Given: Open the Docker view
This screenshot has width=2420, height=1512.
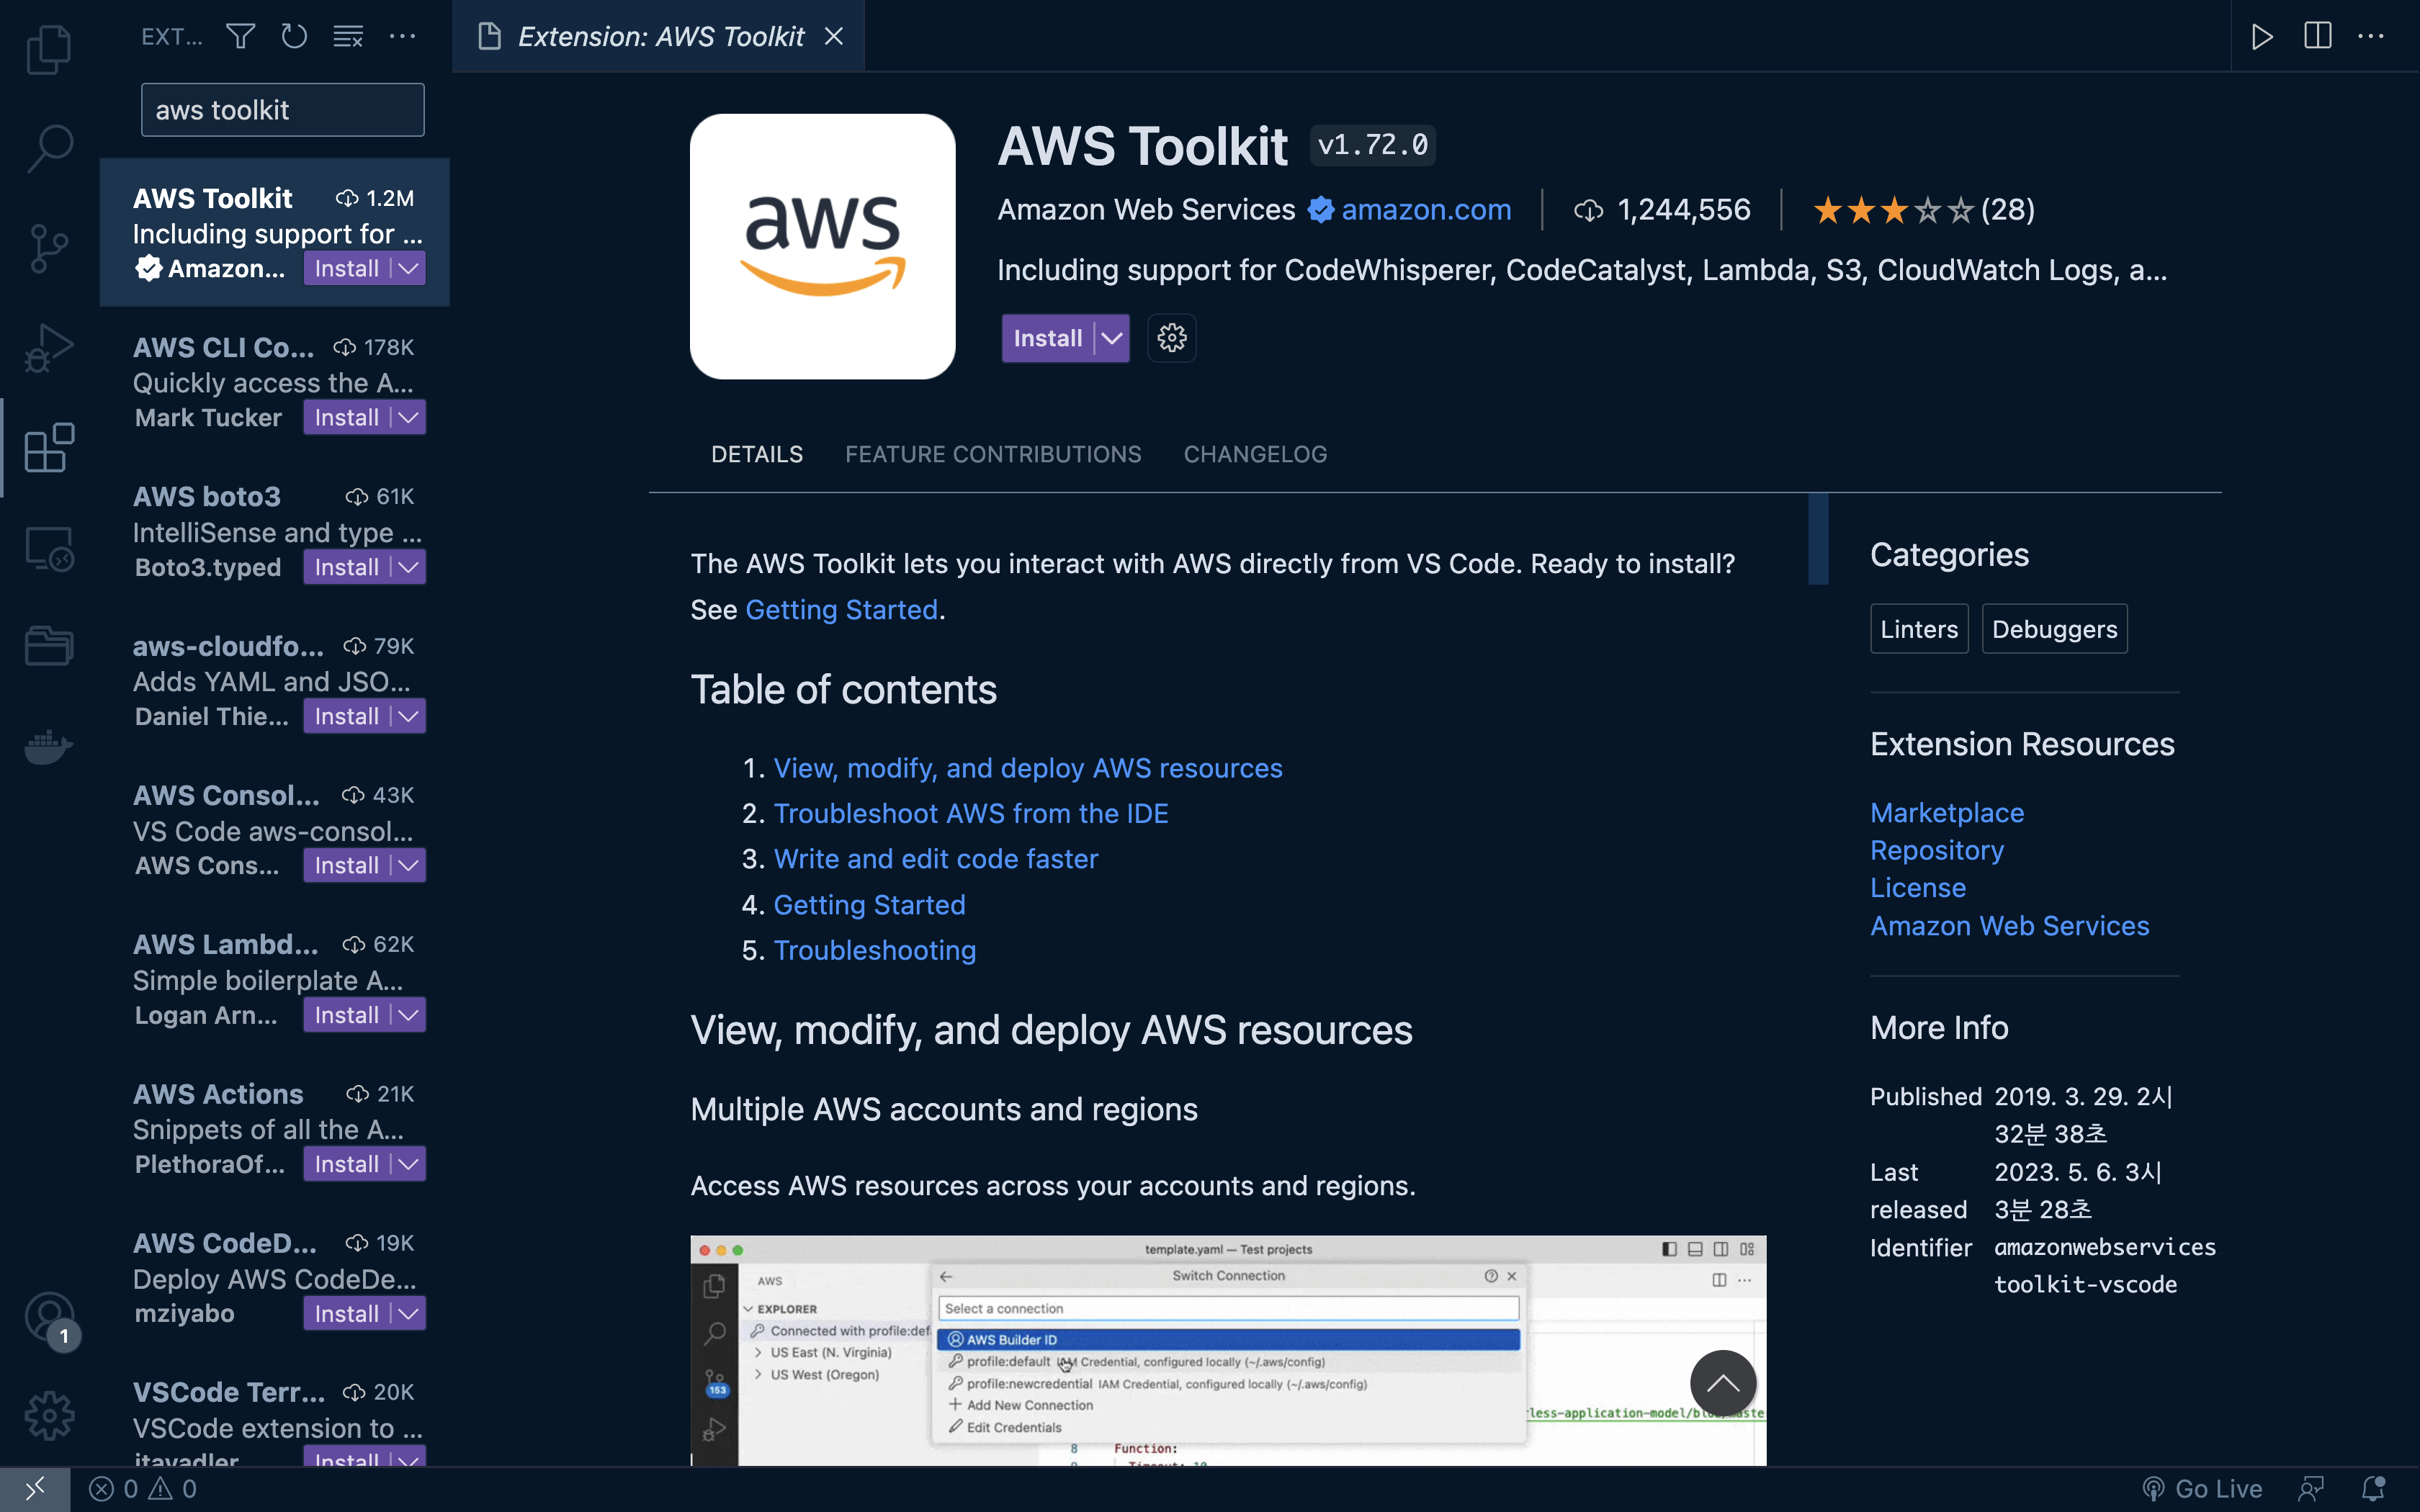Looking at the screenshot, I should click(48, 746).
